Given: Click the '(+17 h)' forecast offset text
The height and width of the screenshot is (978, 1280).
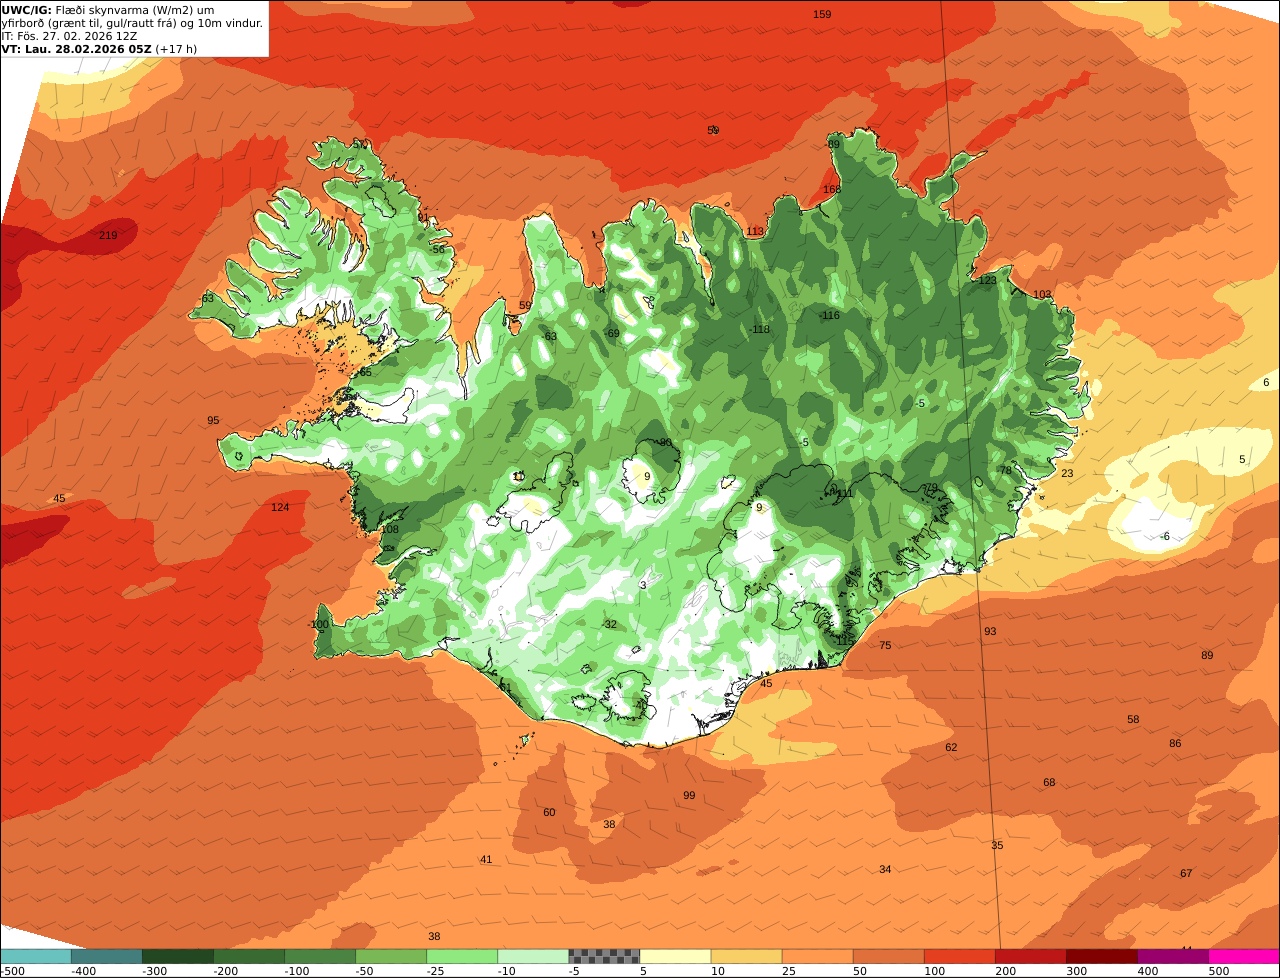Looking at the screenshot, I should pos(176,48).
